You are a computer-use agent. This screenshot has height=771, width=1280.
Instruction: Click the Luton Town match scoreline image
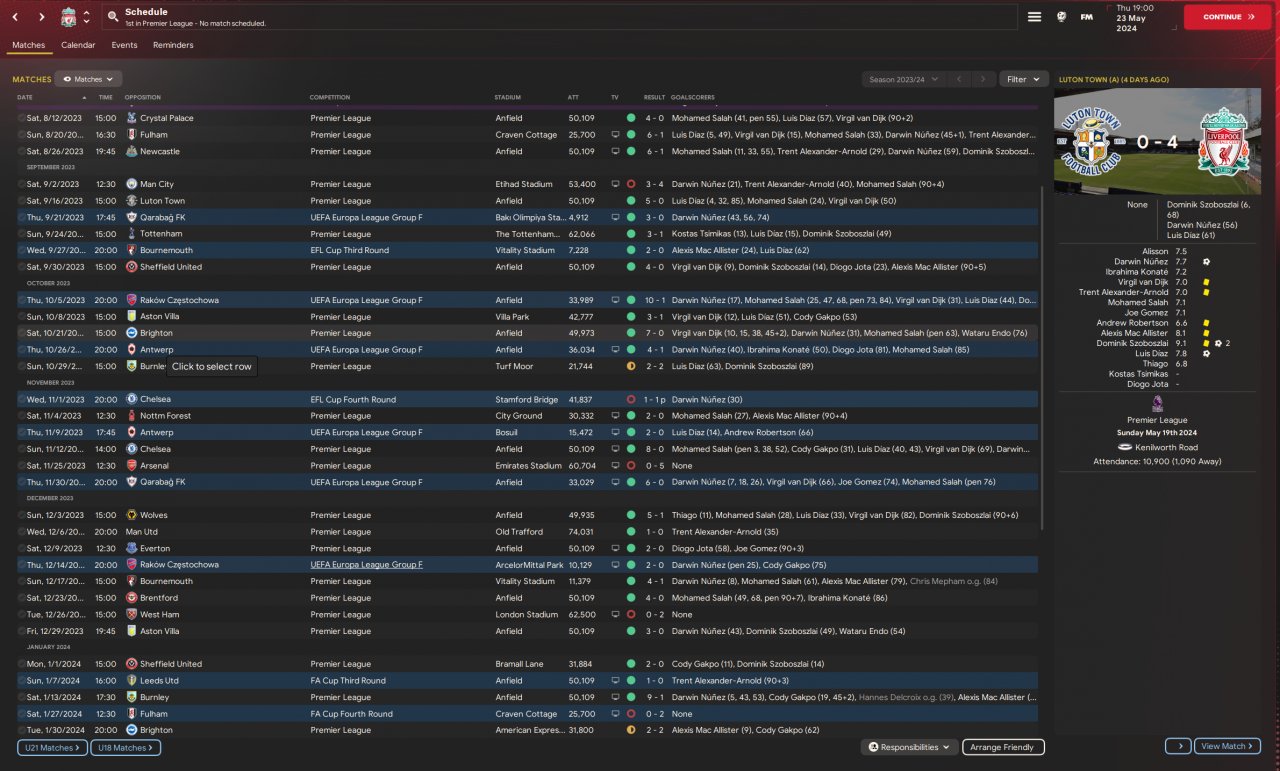[1155, 142]
